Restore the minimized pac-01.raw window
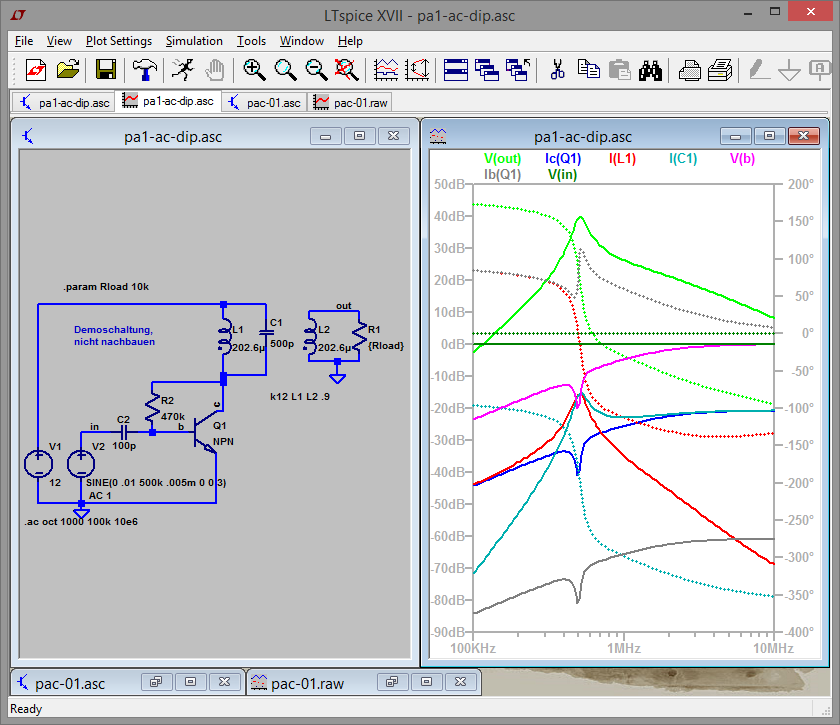 click(x=392, y=682)
